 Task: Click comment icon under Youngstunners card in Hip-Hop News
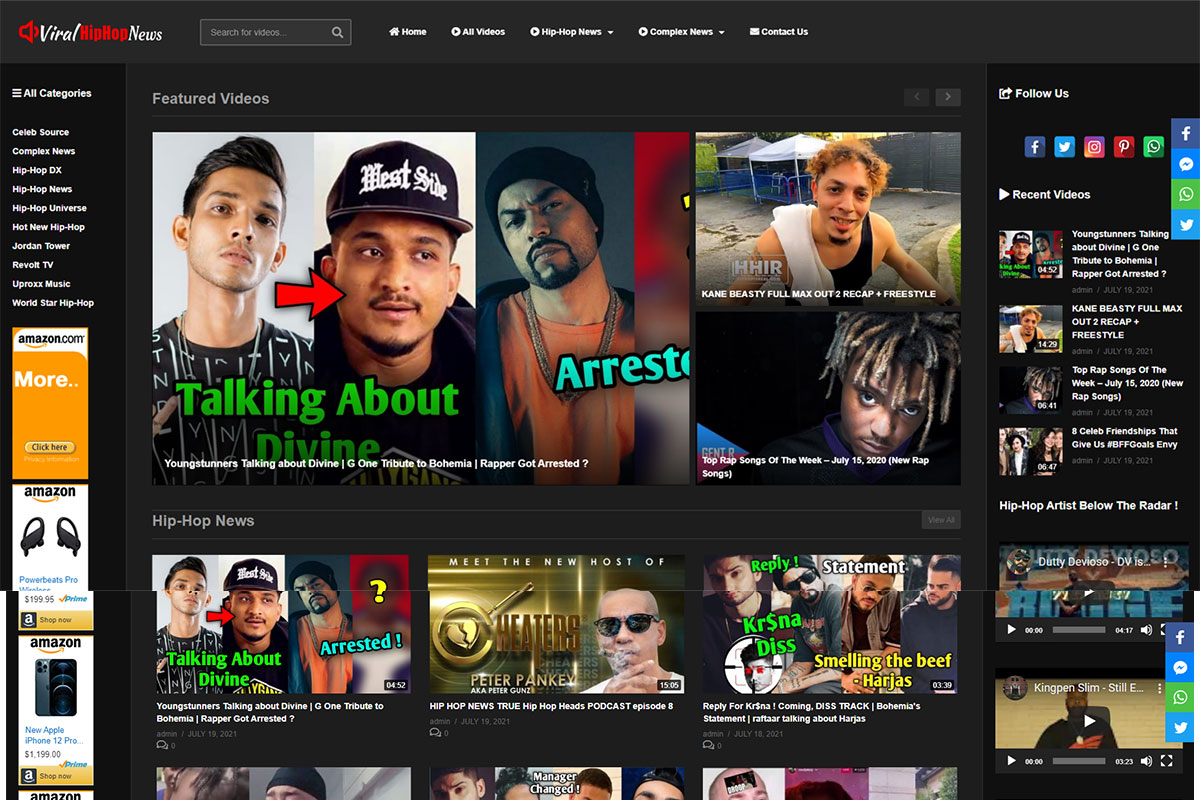coord(162,746)
